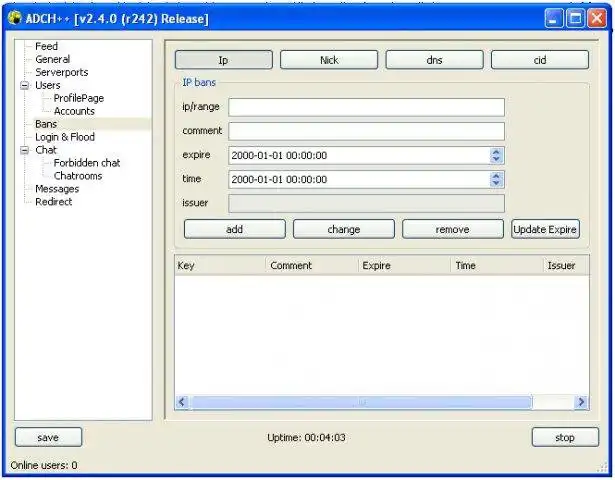Select the Chat tree item
Image resolution: width=615 pixels, height=480 pixels.
[46, 150]
